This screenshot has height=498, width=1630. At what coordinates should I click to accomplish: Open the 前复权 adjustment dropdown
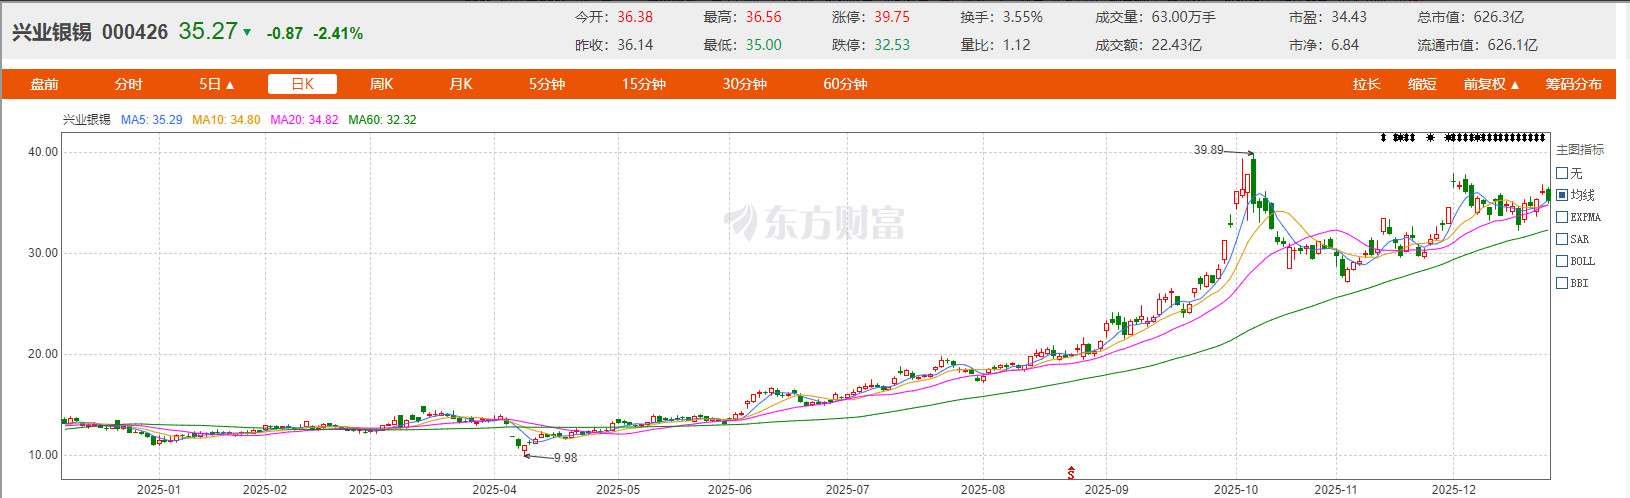pos(1491,84)
